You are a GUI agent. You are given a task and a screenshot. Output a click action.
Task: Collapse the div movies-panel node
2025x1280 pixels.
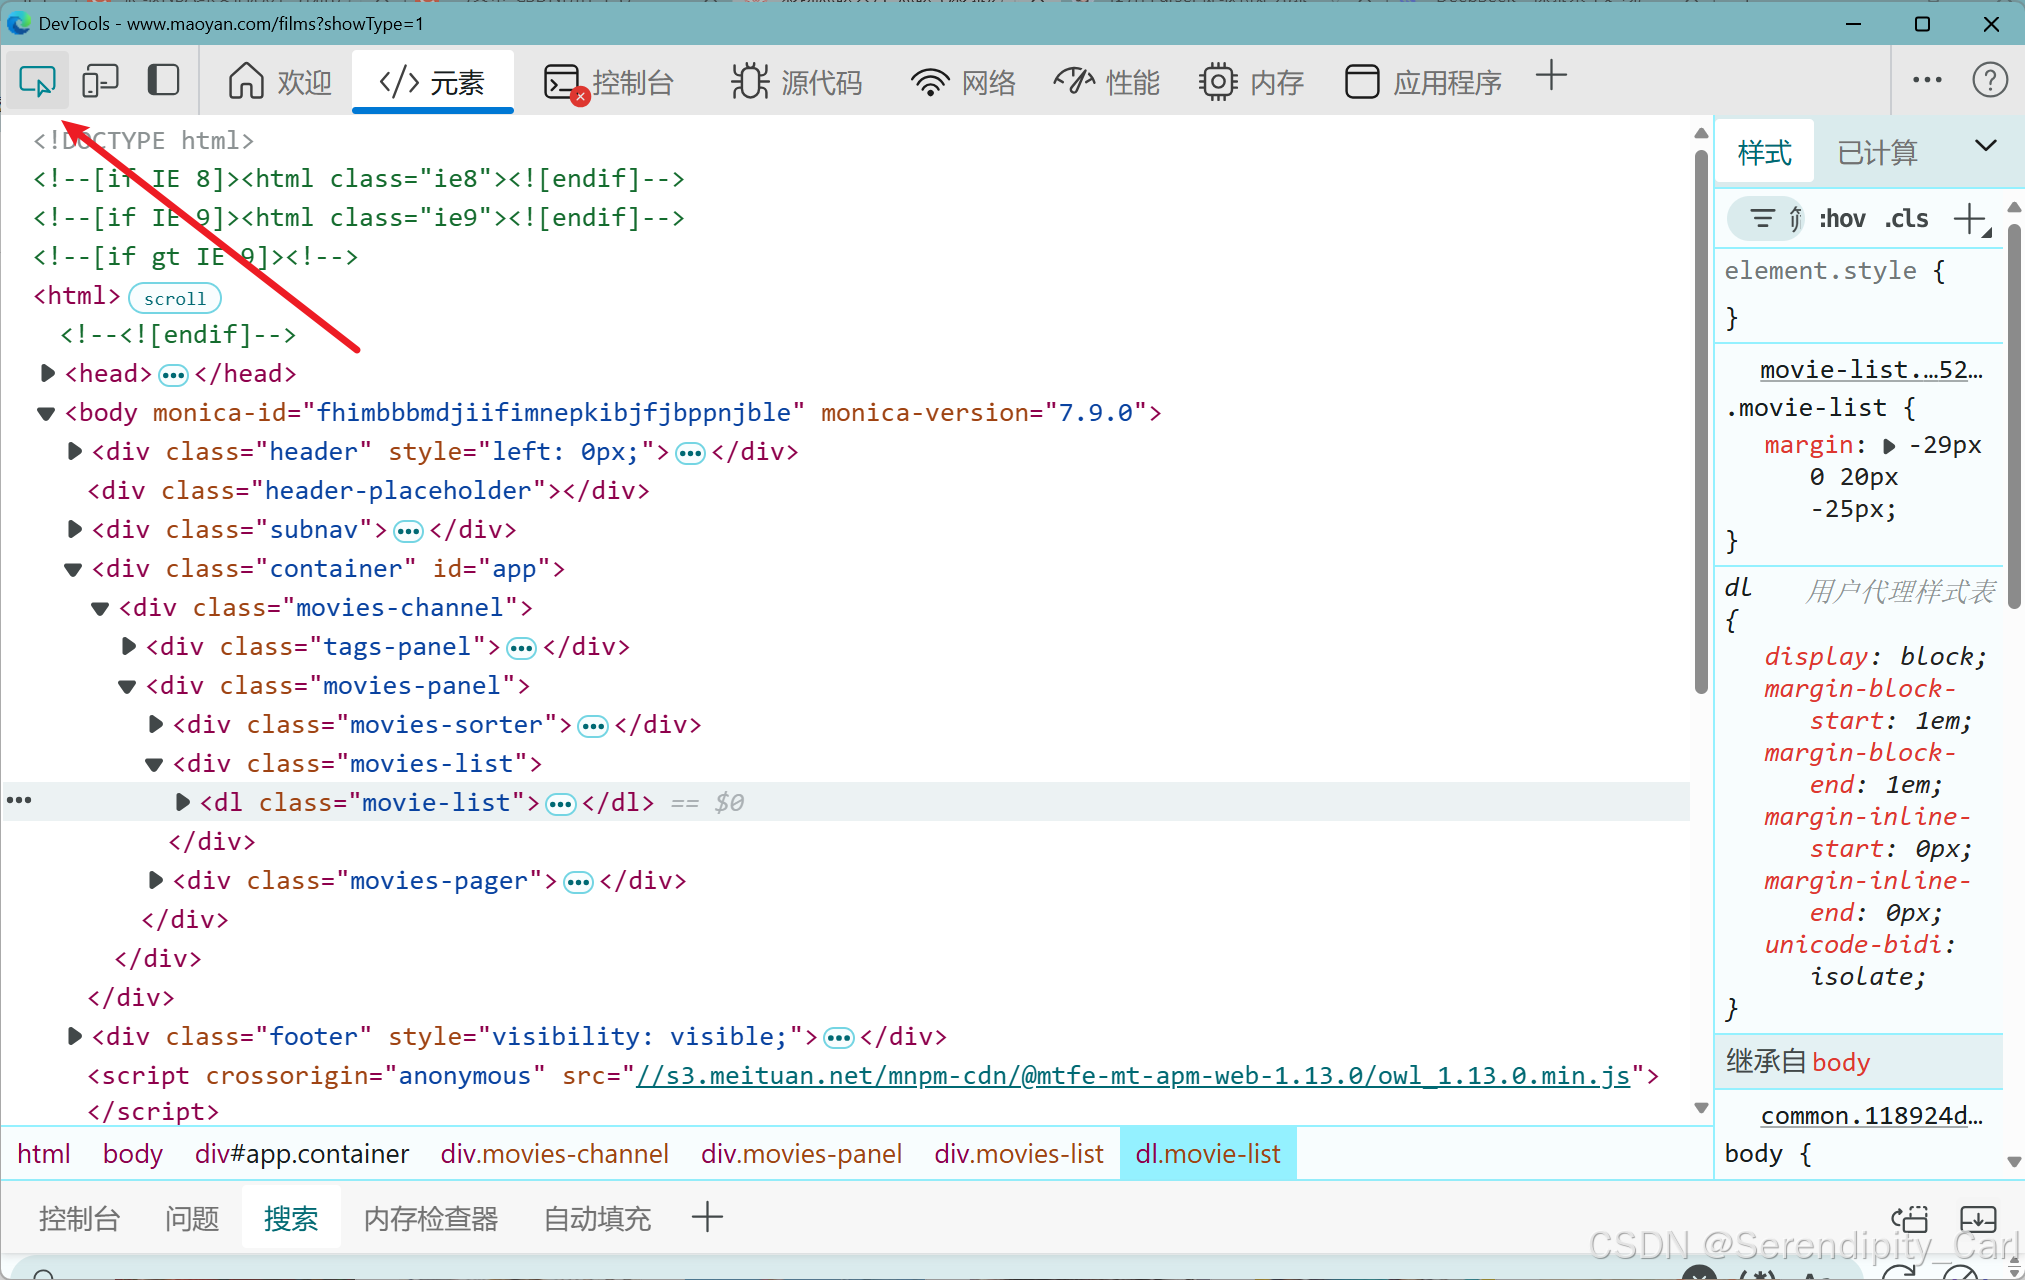[127, 686]
